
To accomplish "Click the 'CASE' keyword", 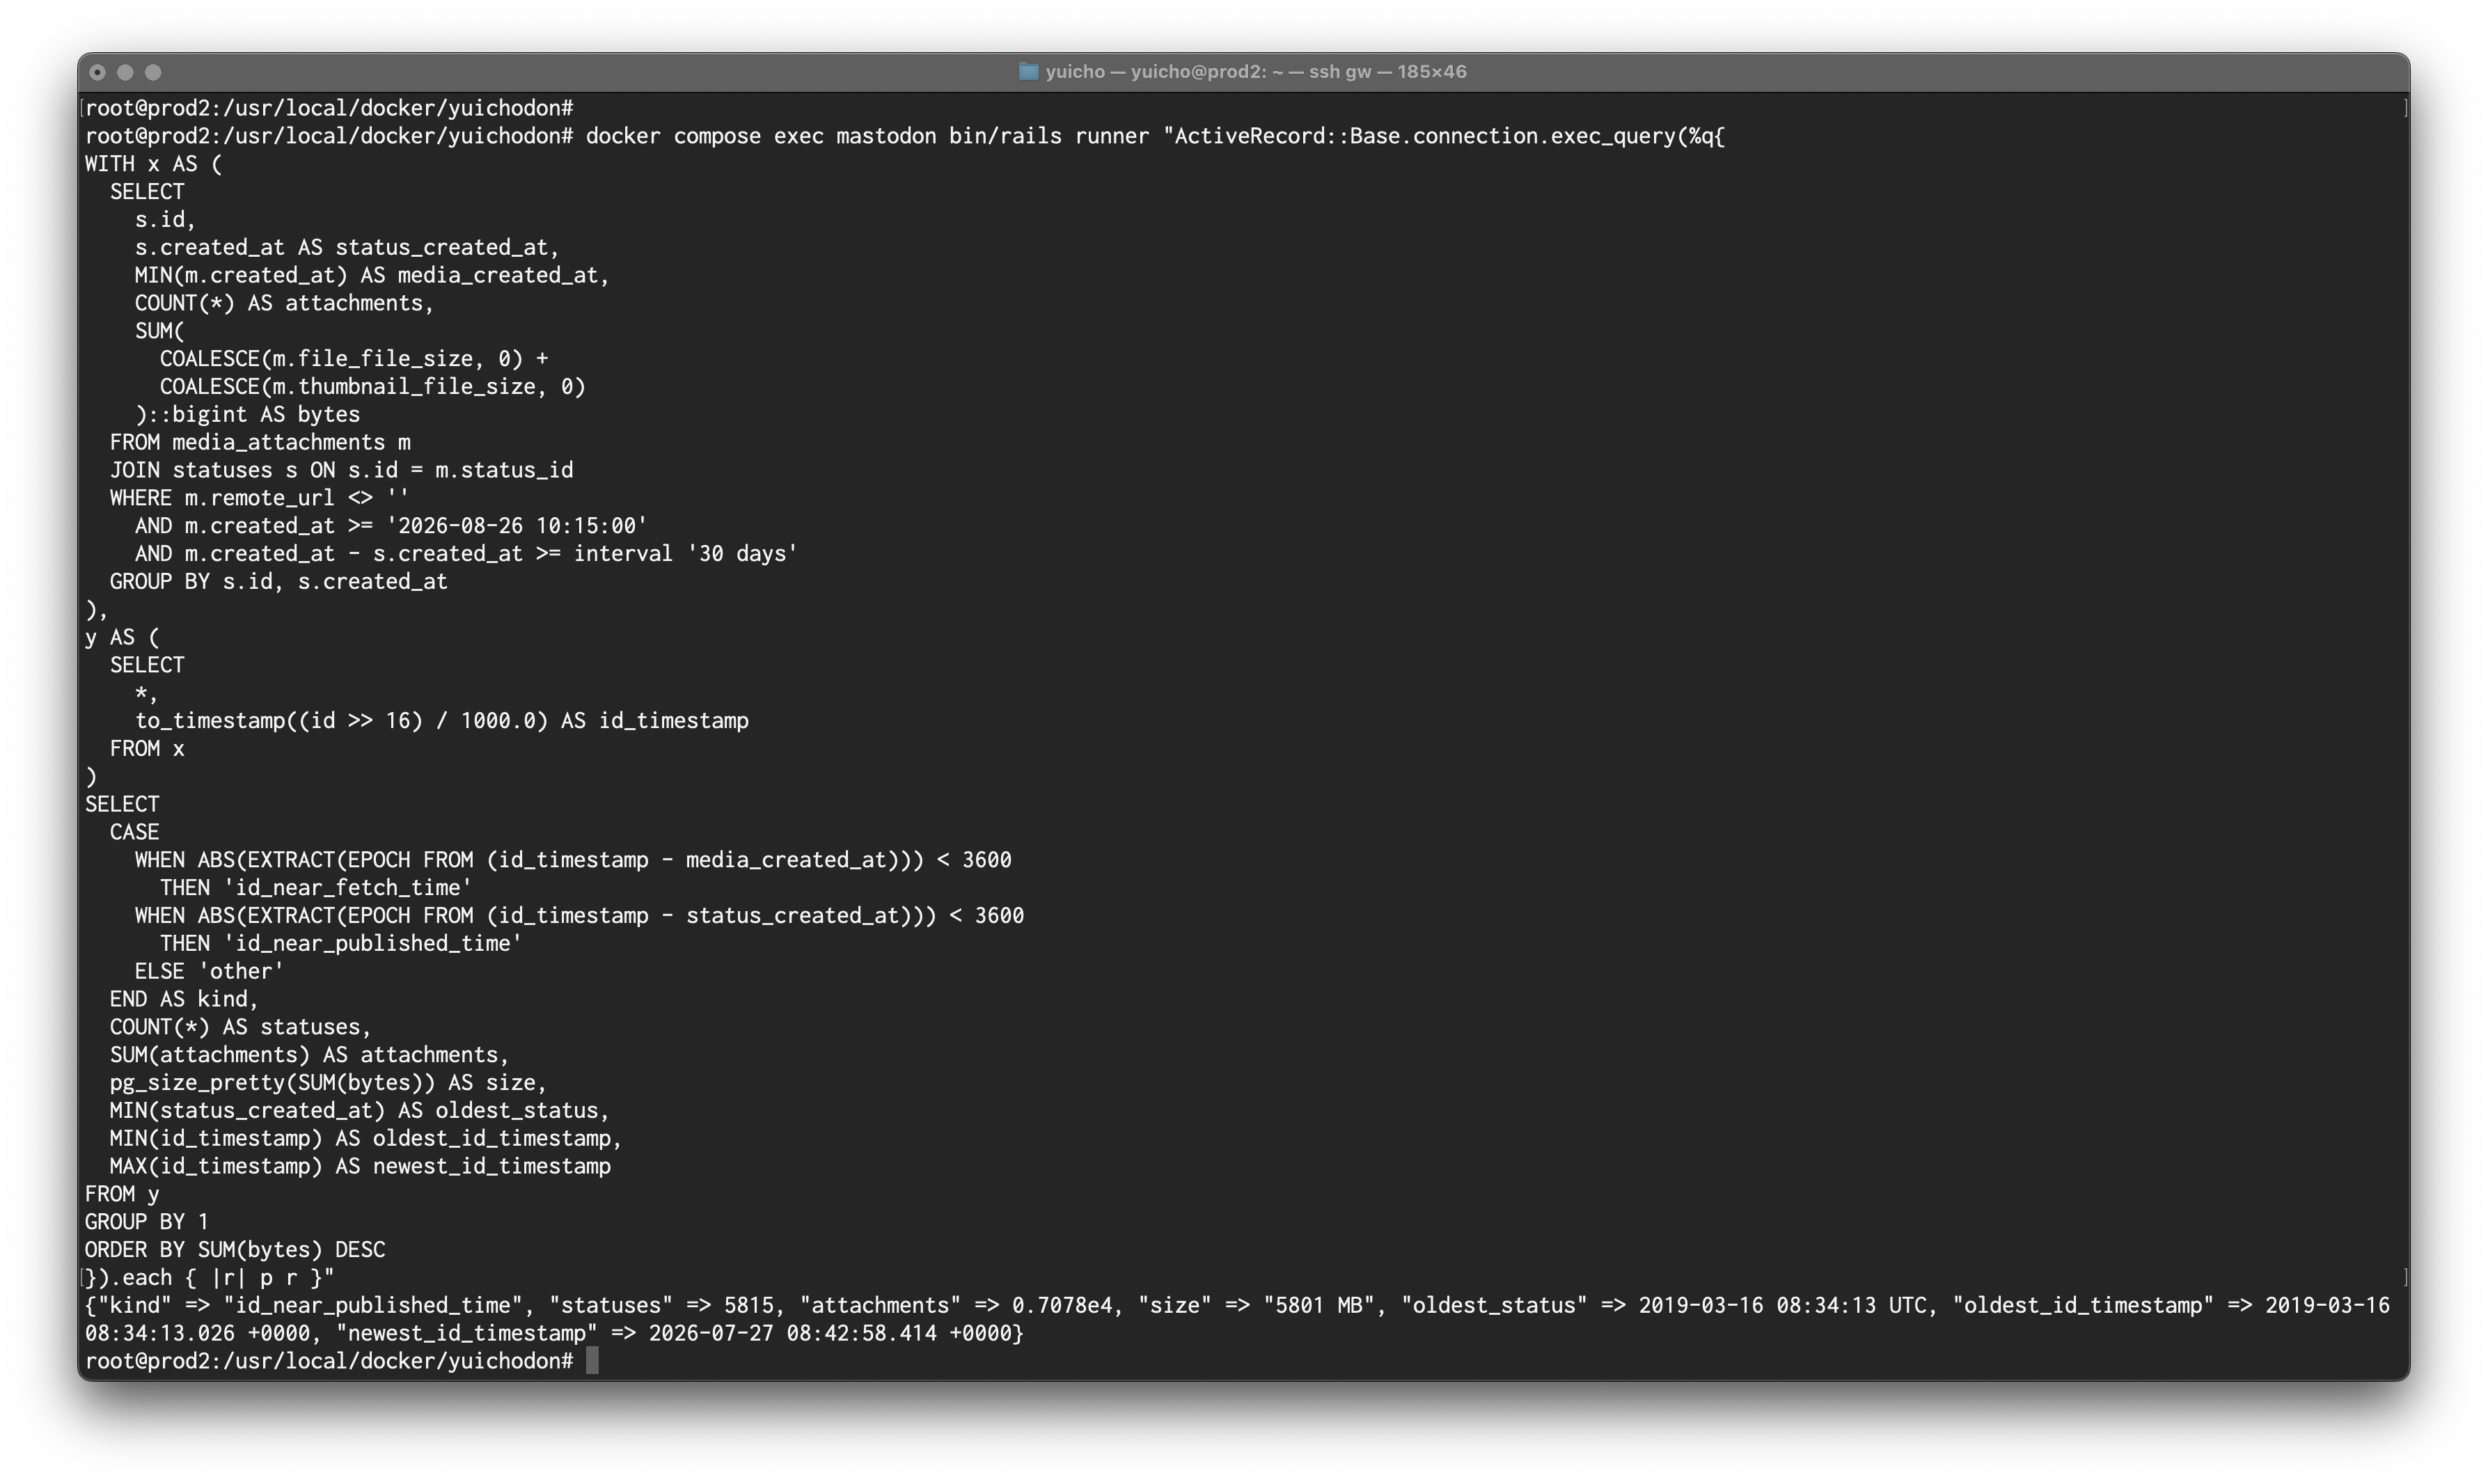I will pos(134,832).
